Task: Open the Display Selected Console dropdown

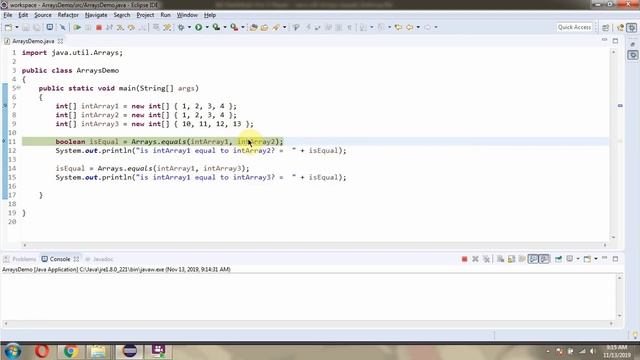Action: point(578,259)
